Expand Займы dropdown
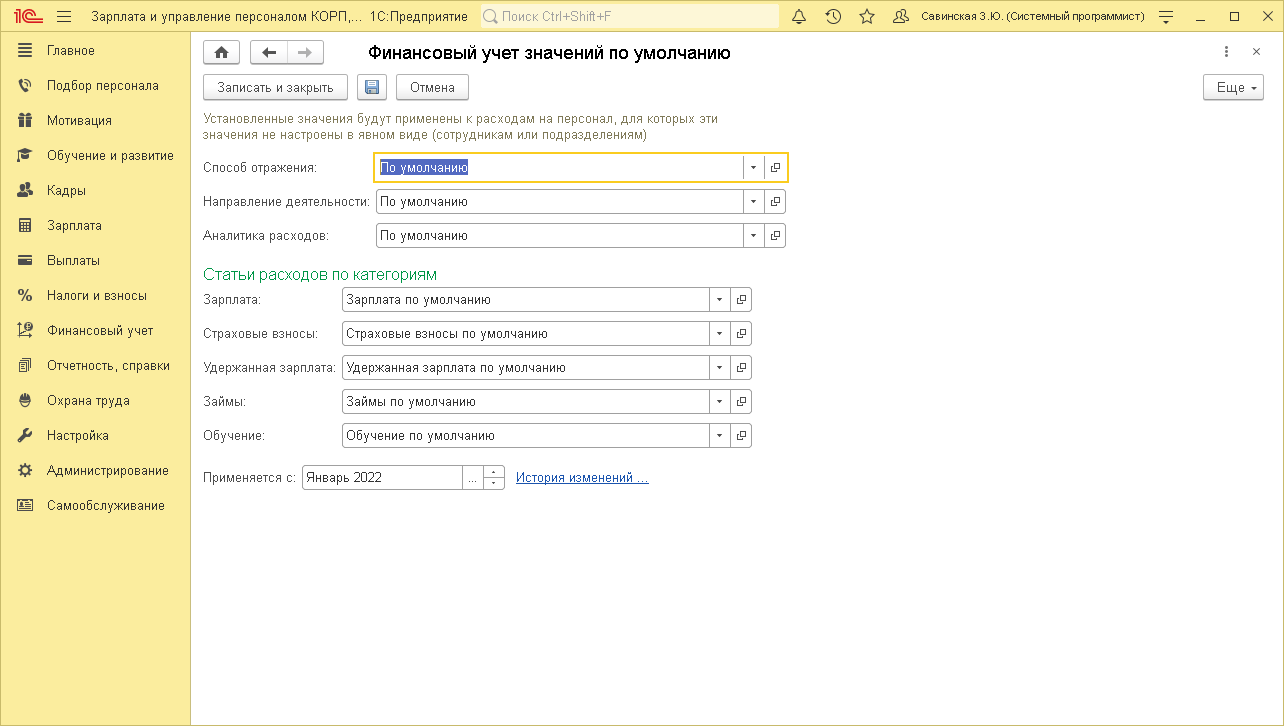The width and height of the screenshot is (1284, 726). 719,402
